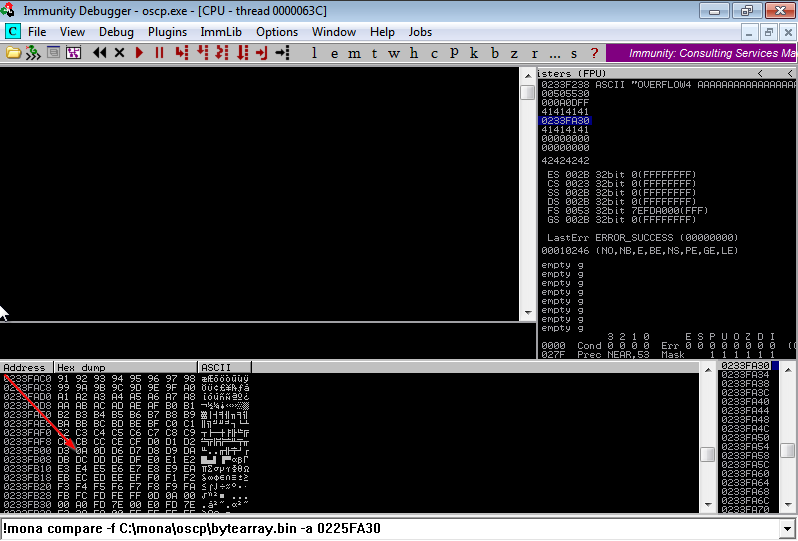The image size is (798, 541).
Task: Click the Trace into toolbar icon
Action: 222,52
